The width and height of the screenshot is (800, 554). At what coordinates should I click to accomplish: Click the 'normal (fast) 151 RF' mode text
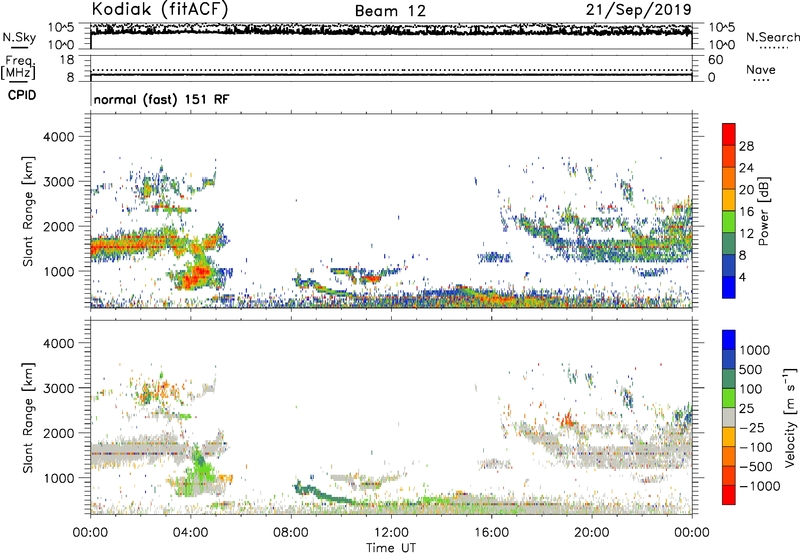pyautogui.click(x=161, y=99)
